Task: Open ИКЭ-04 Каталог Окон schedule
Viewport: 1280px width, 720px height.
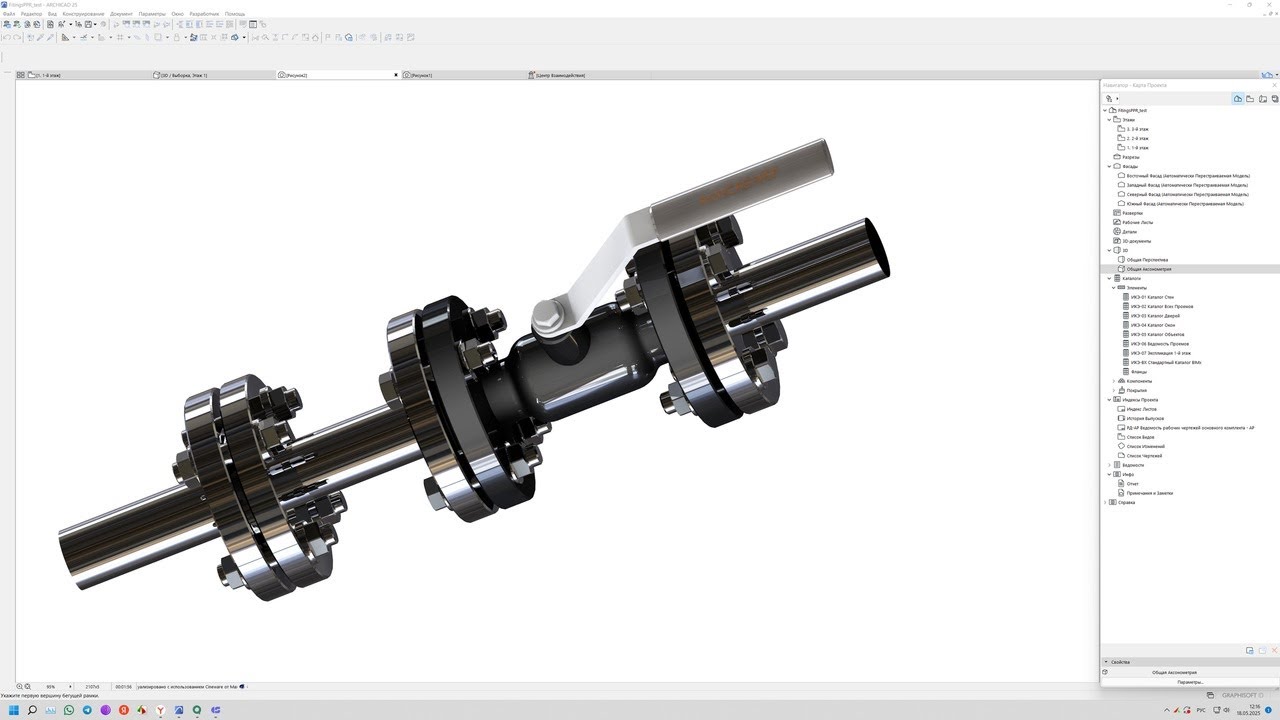Action: [x=1154, y=325]
